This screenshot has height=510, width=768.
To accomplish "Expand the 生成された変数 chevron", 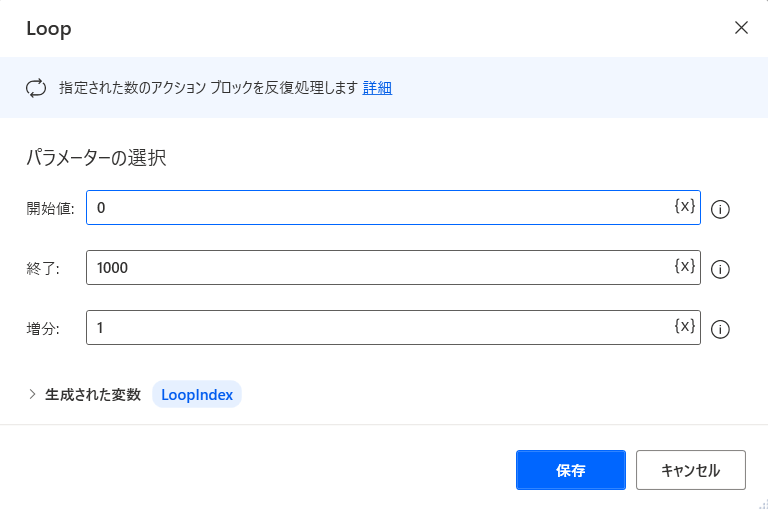I will (32, 394).
